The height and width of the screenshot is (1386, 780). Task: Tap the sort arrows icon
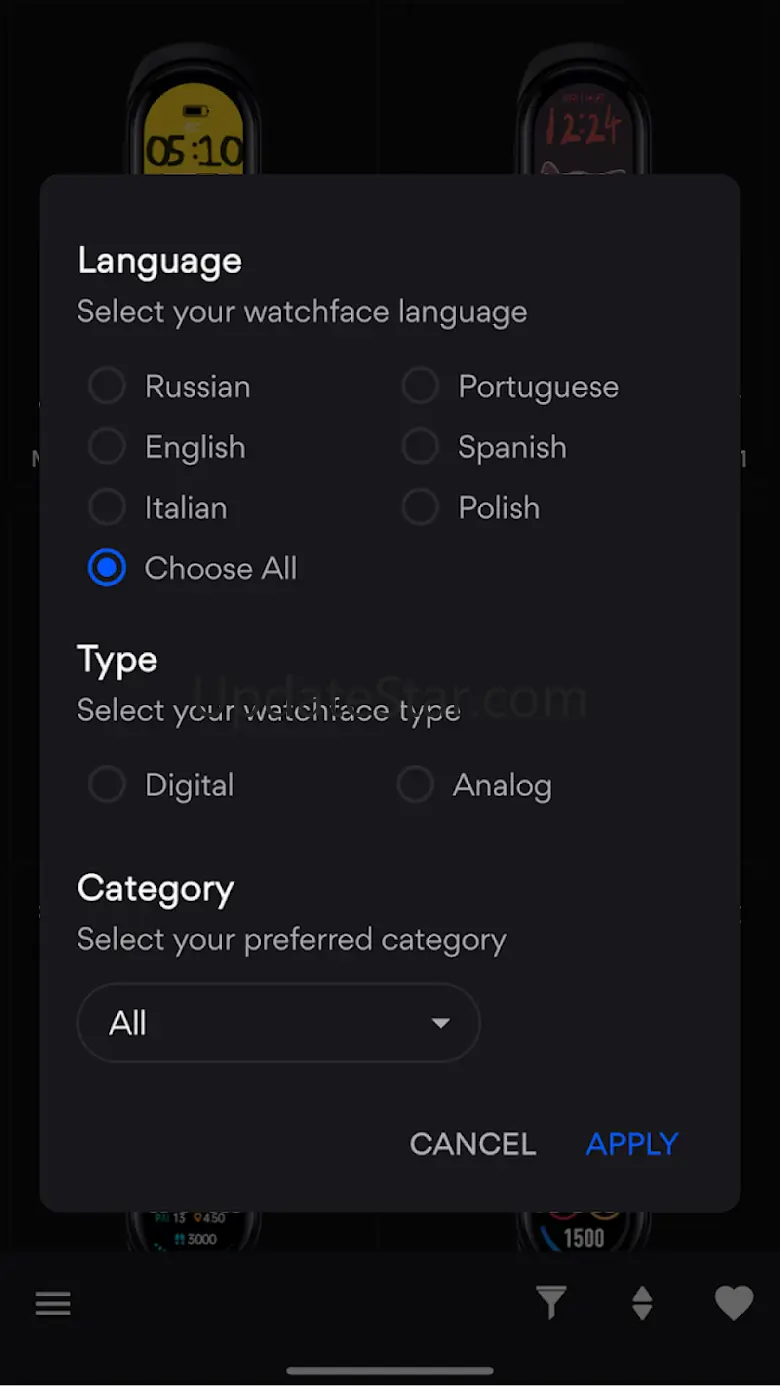tap(642, 1303)
